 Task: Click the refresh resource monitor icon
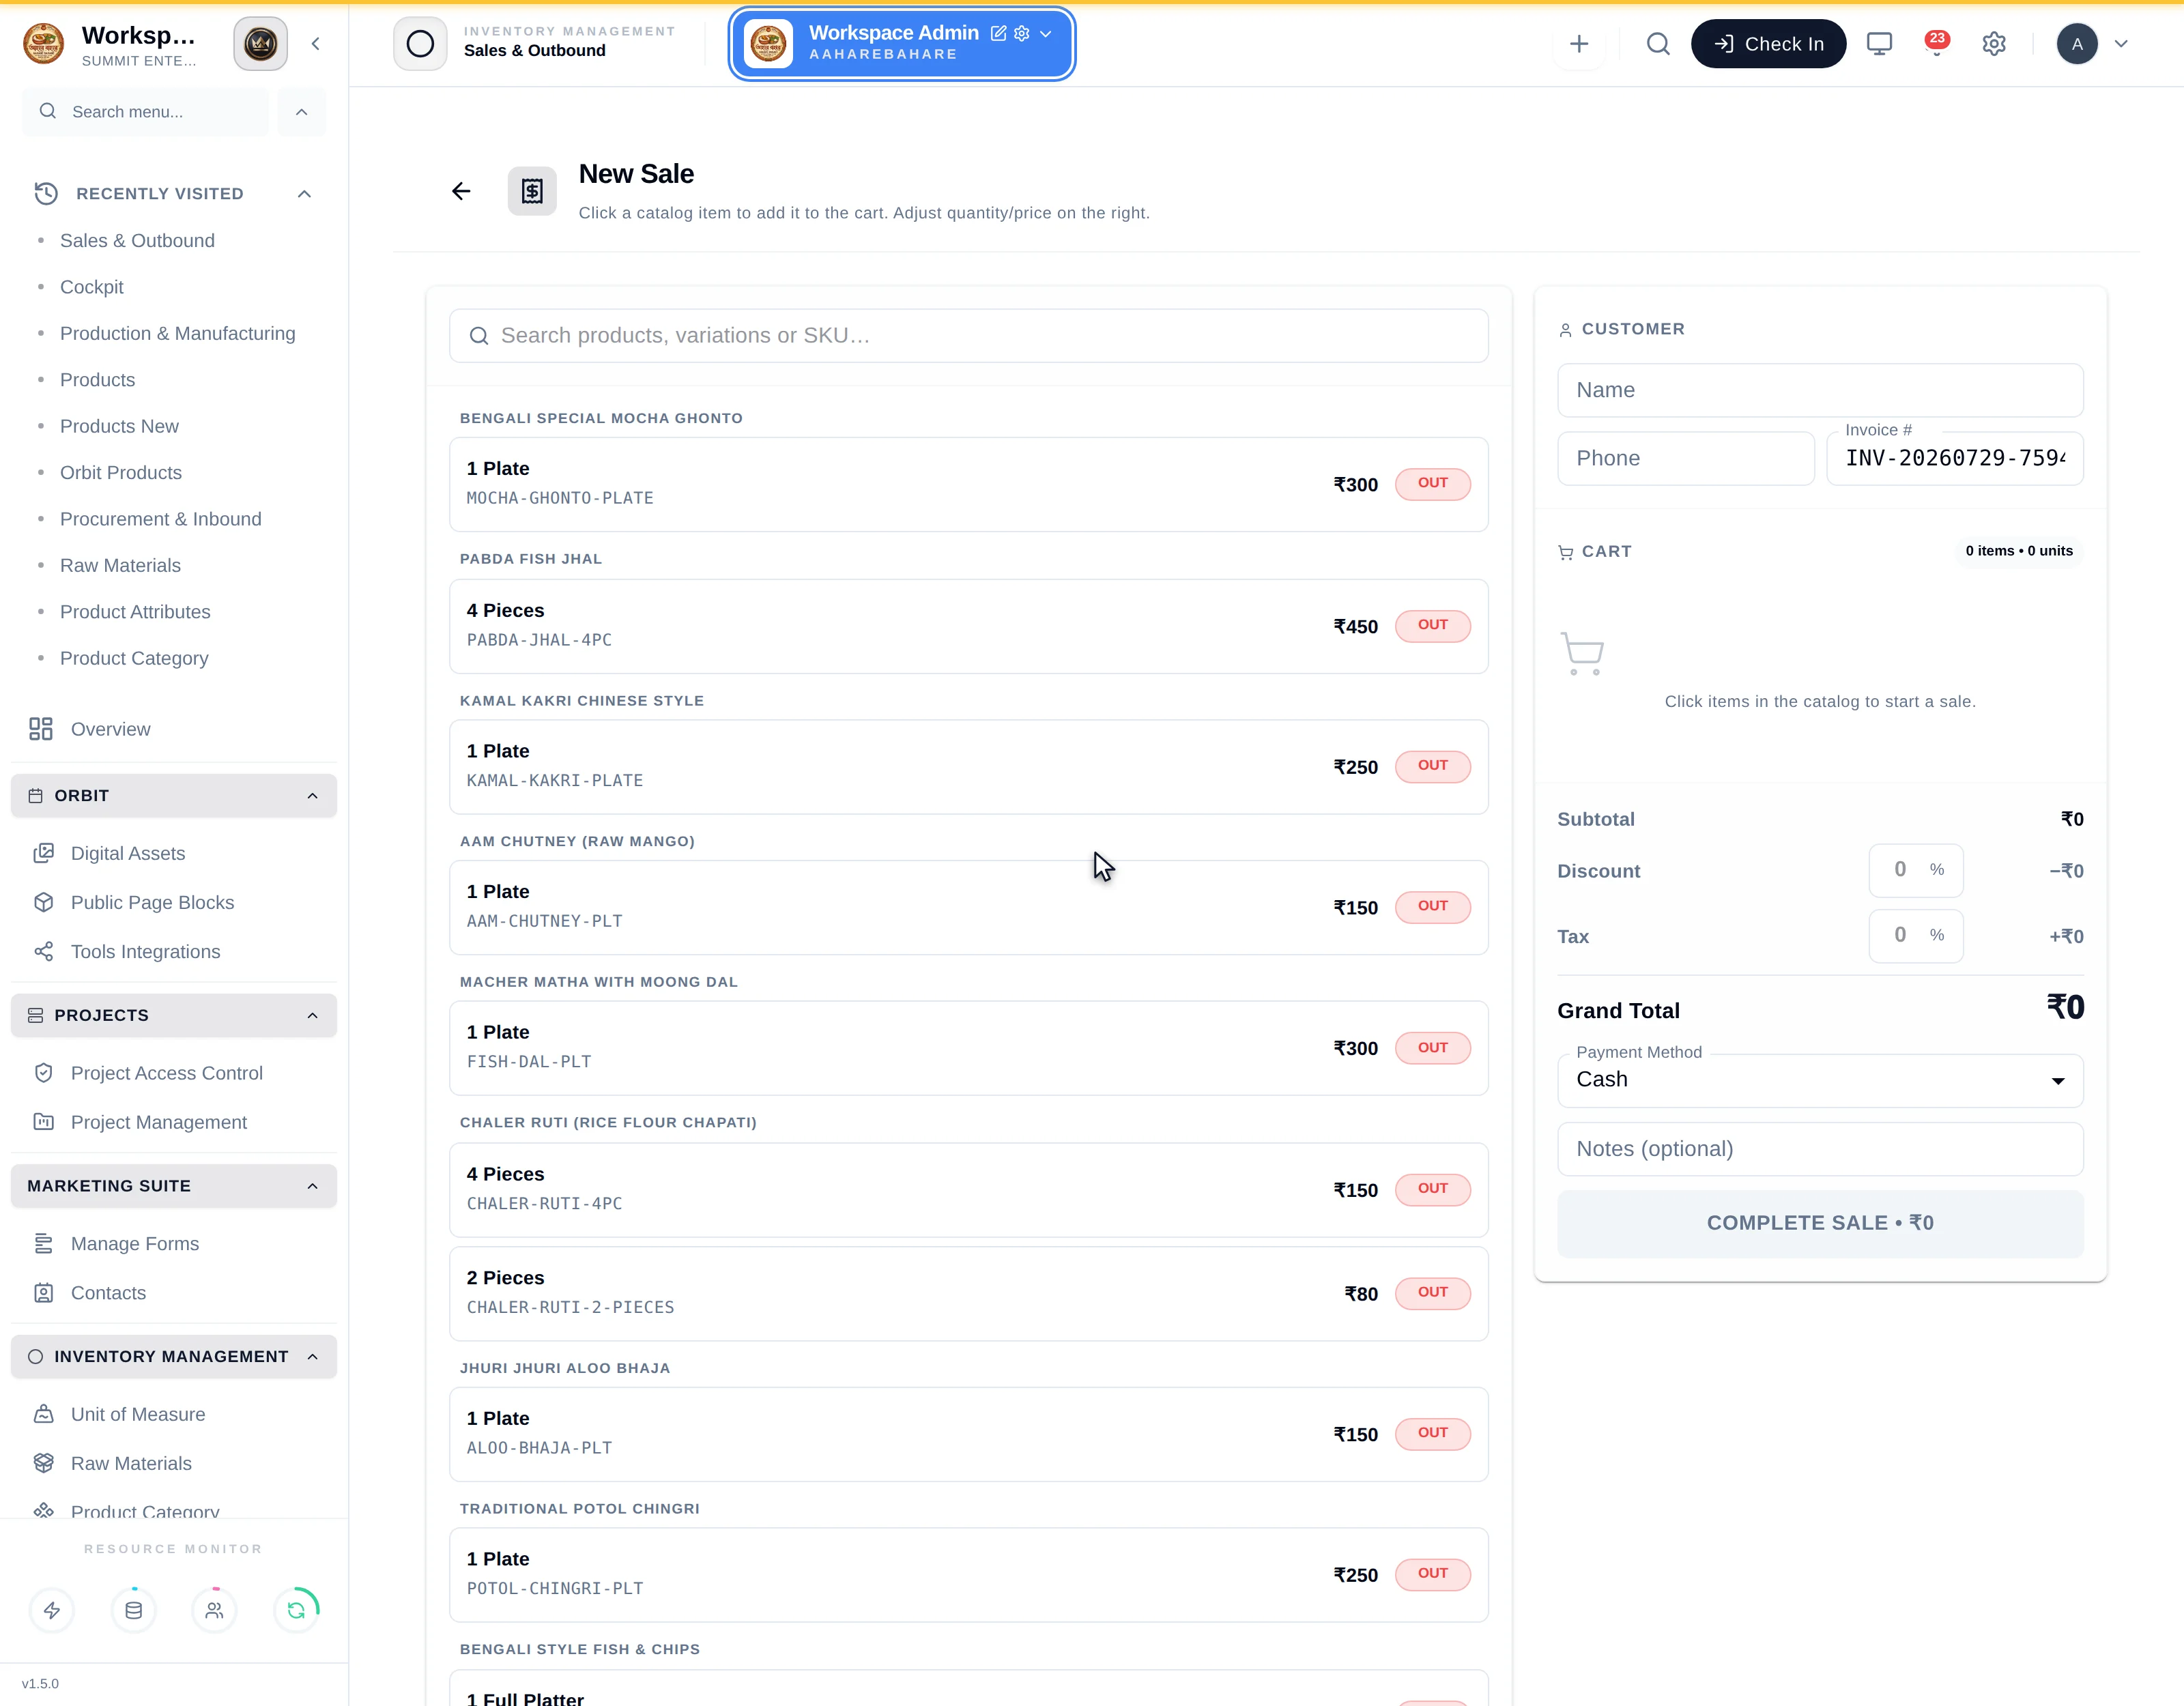coord(296,1610)
